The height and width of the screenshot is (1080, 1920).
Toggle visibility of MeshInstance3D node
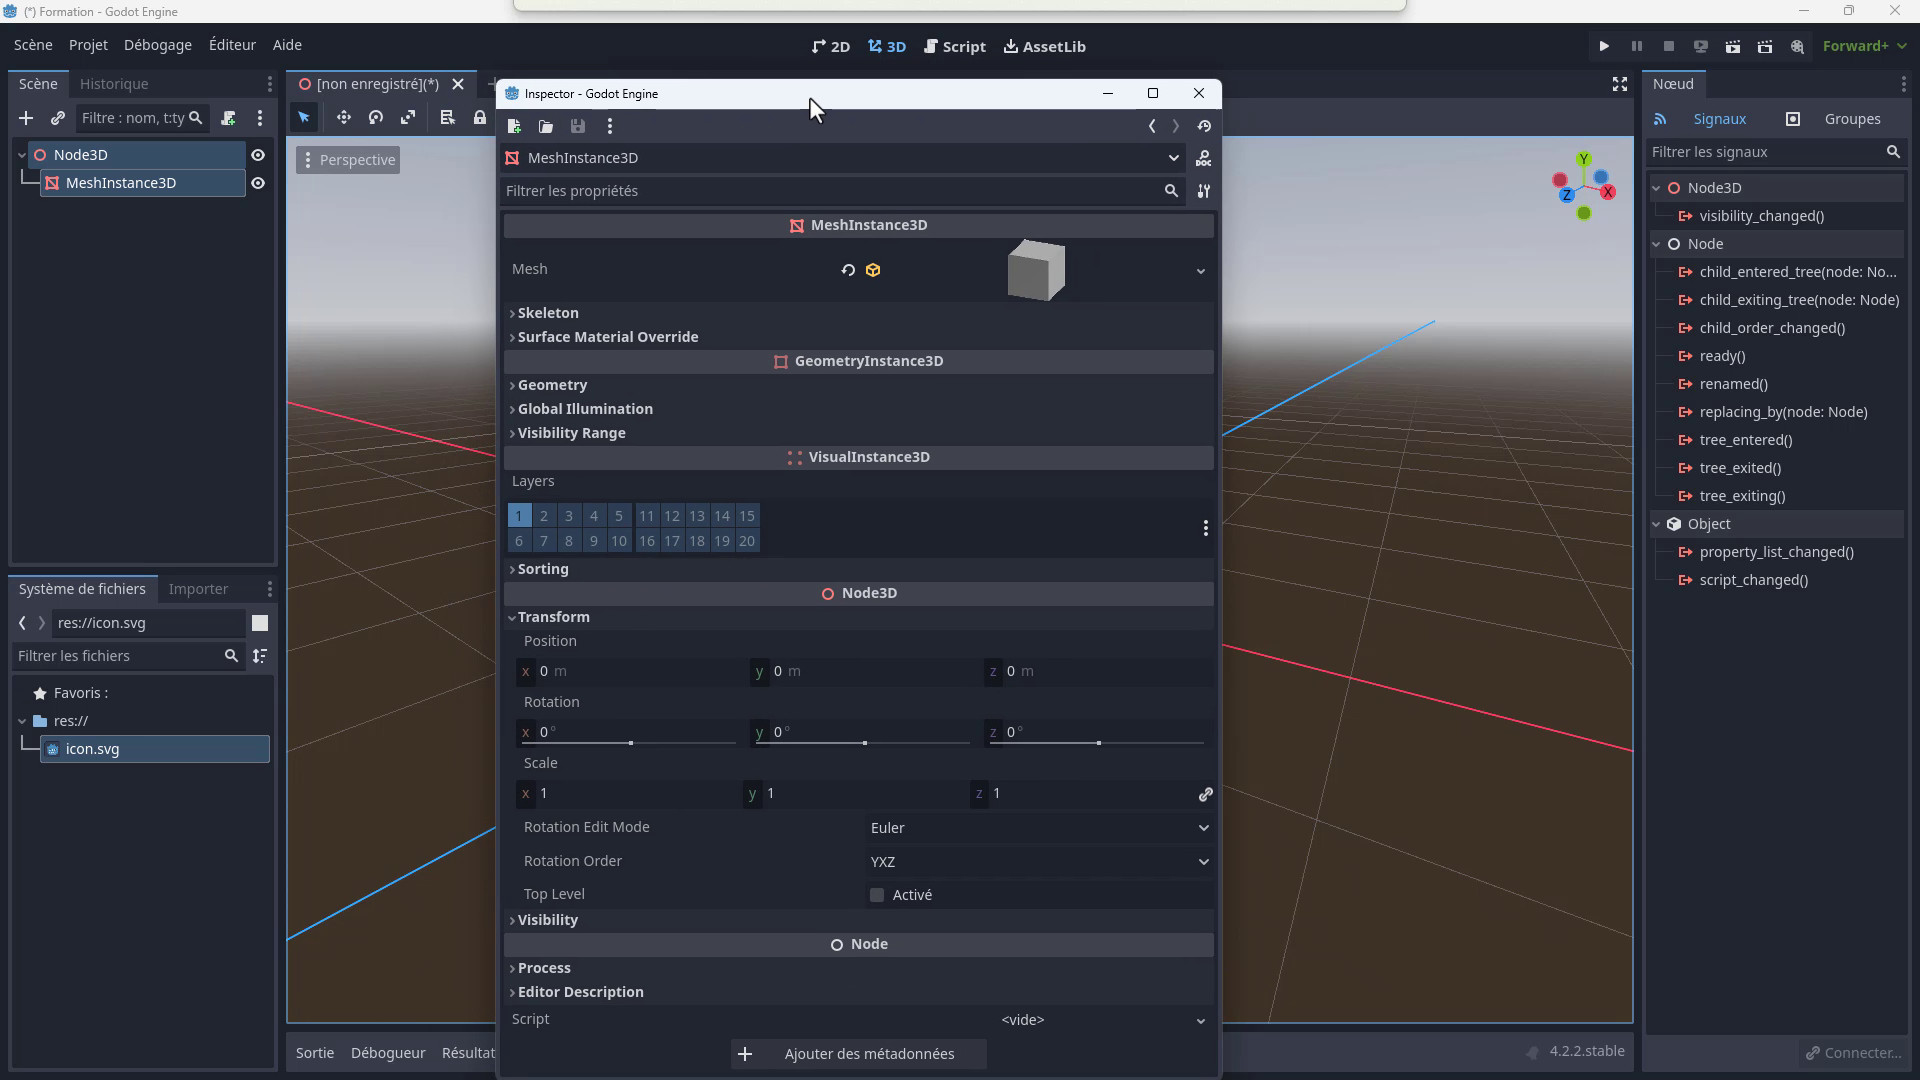(258, 183)
